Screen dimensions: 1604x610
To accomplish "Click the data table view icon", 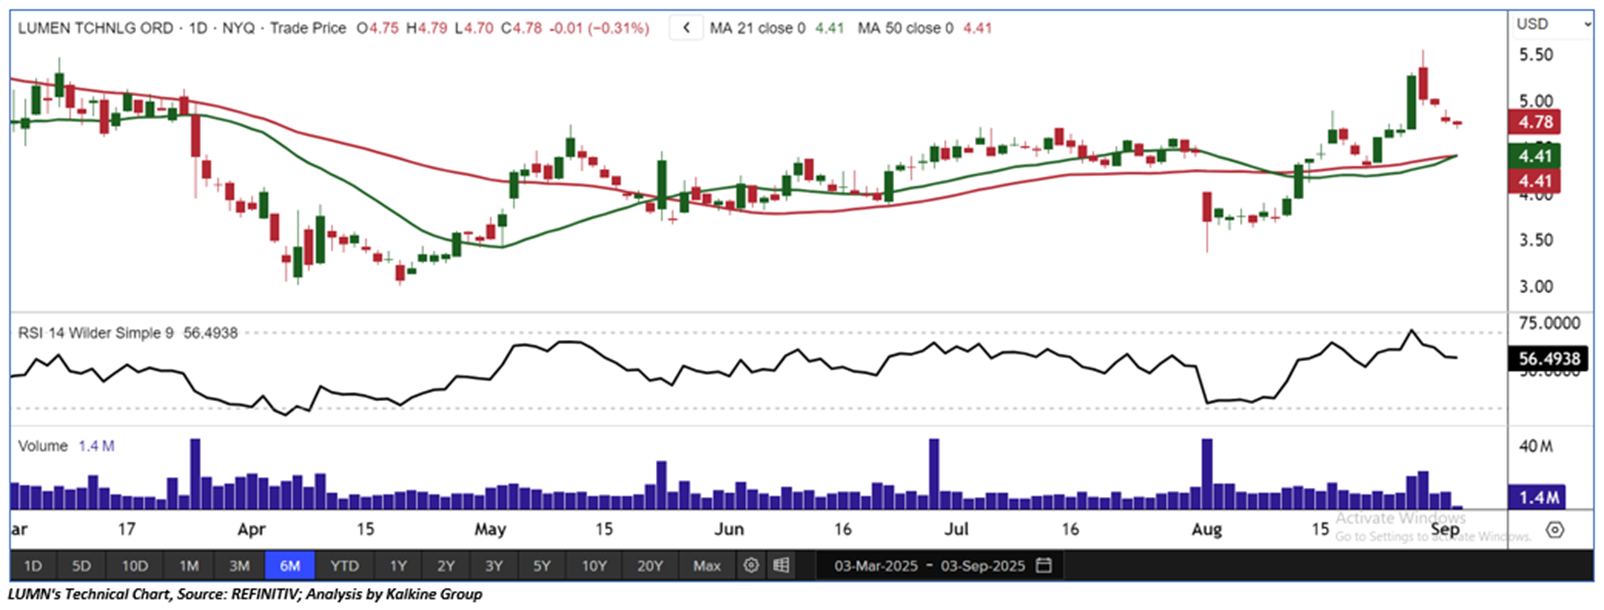I will (781, 566).
